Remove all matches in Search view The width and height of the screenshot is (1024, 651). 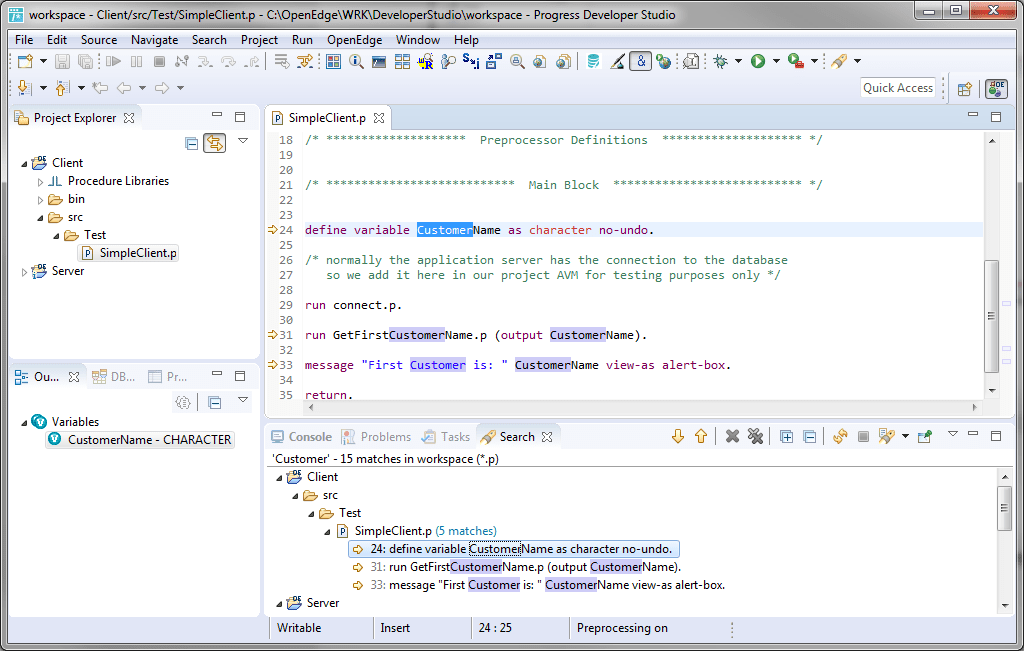(756, 436)
